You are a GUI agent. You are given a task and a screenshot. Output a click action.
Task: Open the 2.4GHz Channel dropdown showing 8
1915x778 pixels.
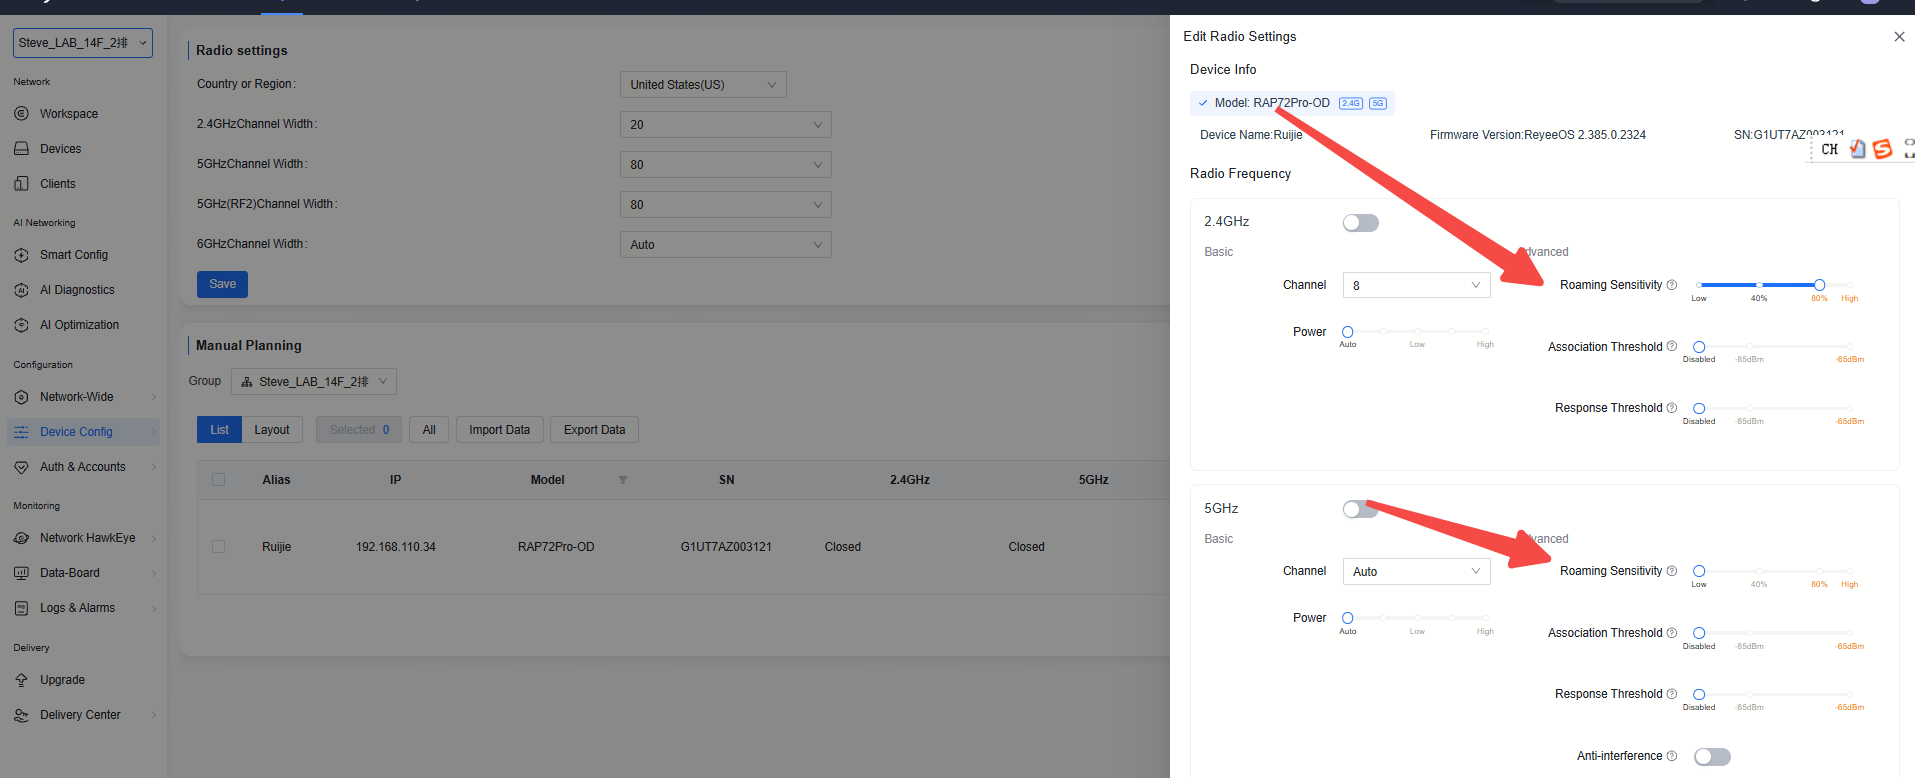click(1415, 286)
